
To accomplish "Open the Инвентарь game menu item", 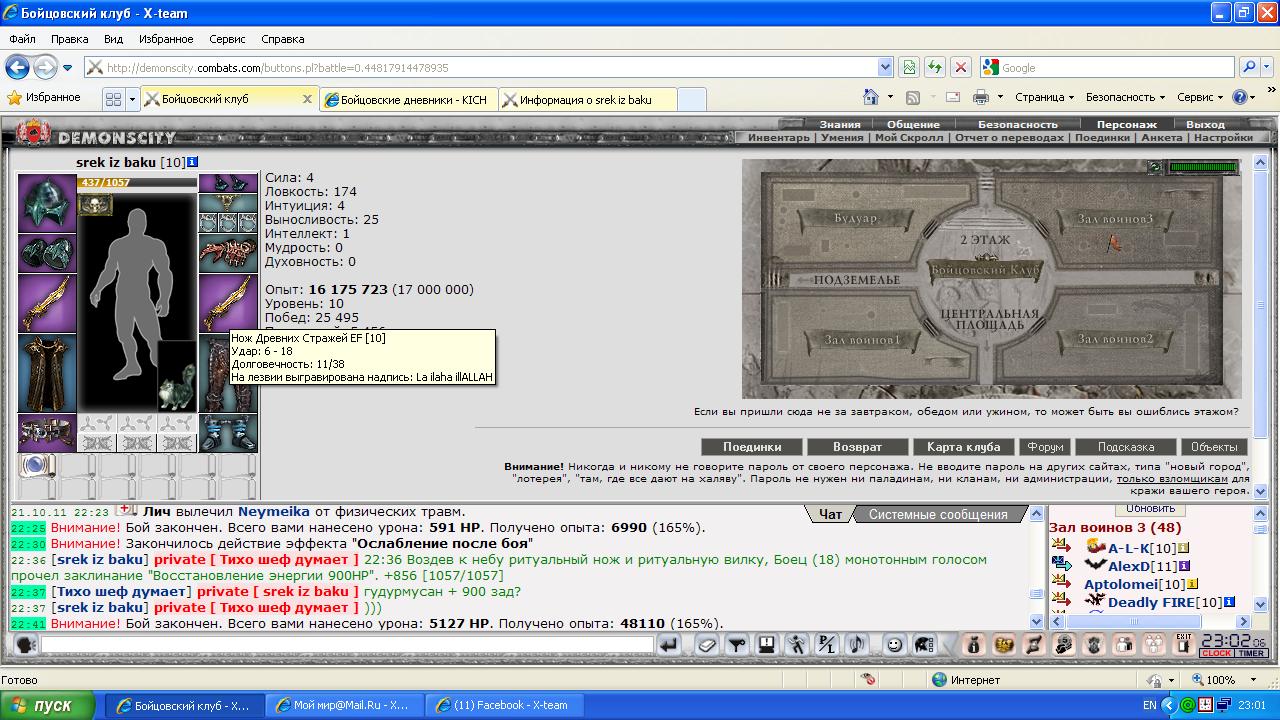I will 779,137.
